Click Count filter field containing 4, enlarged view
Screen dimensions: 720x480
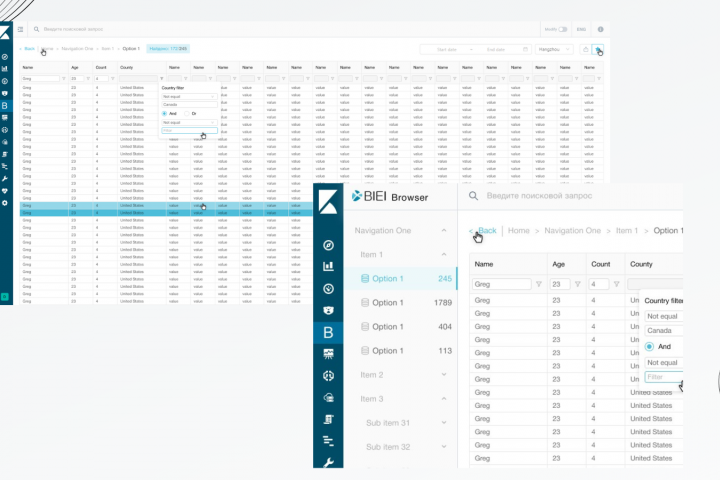click(x=599, y=284)
